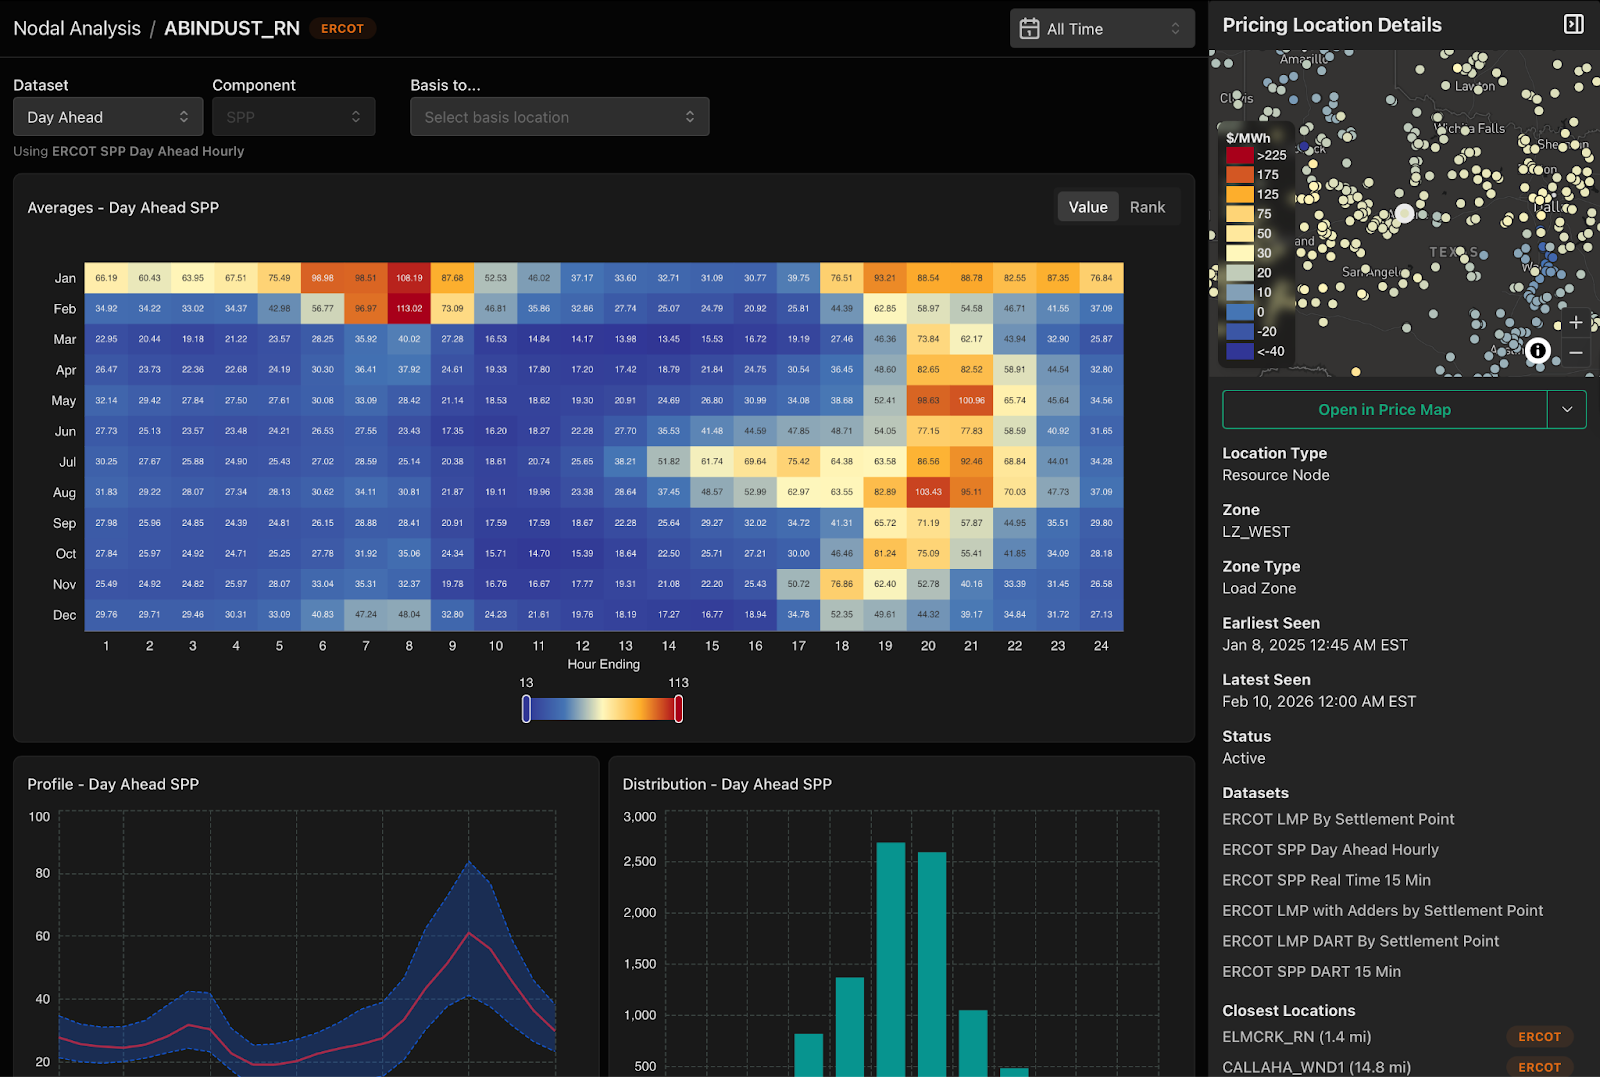Viewport: 1600px width, 1077px height.
Task: Open ERCOT SPP Day Ahead Hourly dataset
Action: (1330, 850)
